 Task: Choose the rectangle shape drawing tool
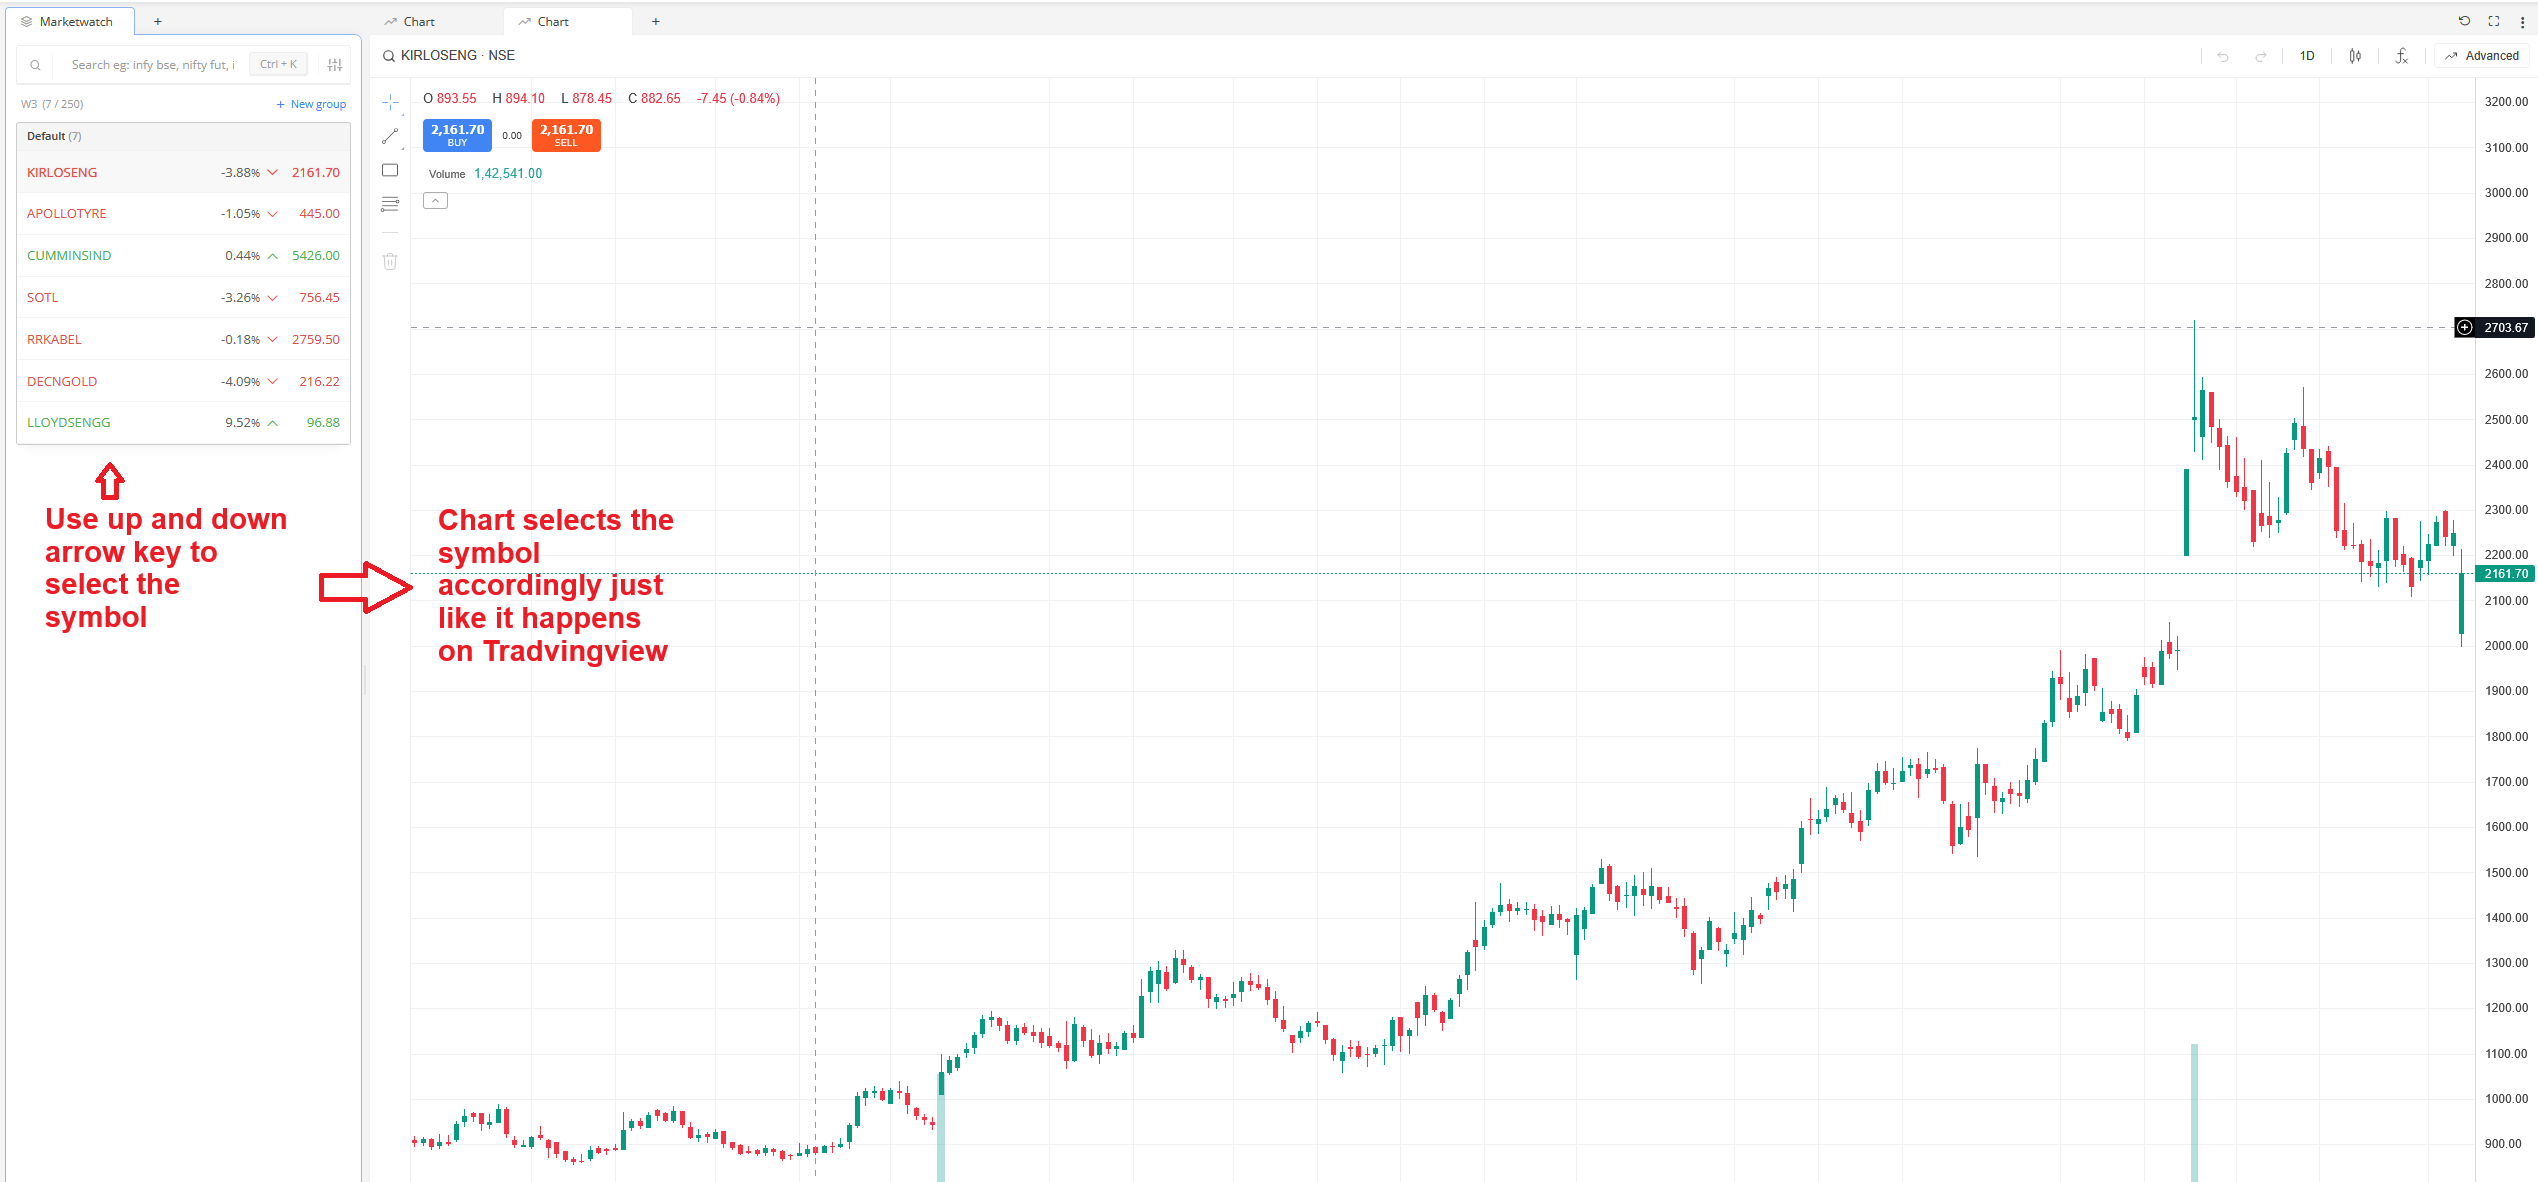tap(390, 170)
